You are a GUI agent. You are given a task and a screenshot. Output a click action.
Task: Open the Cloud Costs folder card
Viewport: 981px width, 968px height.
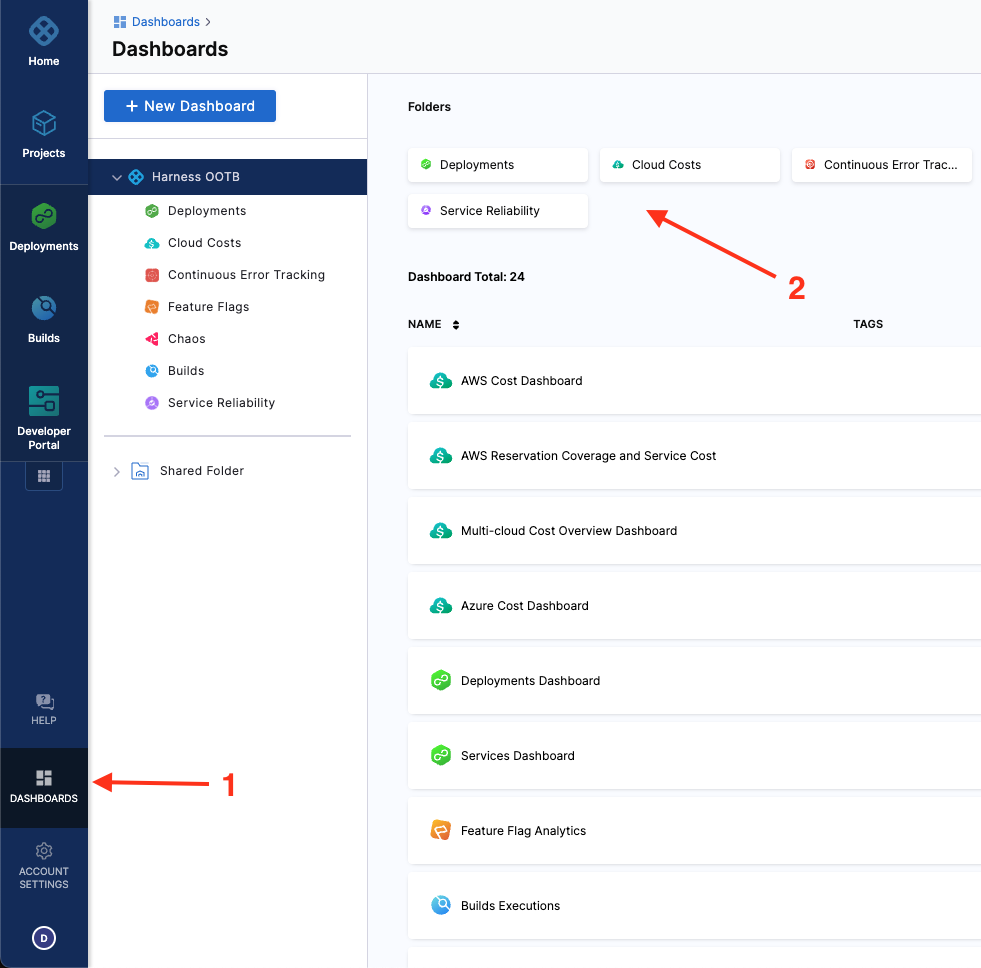[689, 165]
